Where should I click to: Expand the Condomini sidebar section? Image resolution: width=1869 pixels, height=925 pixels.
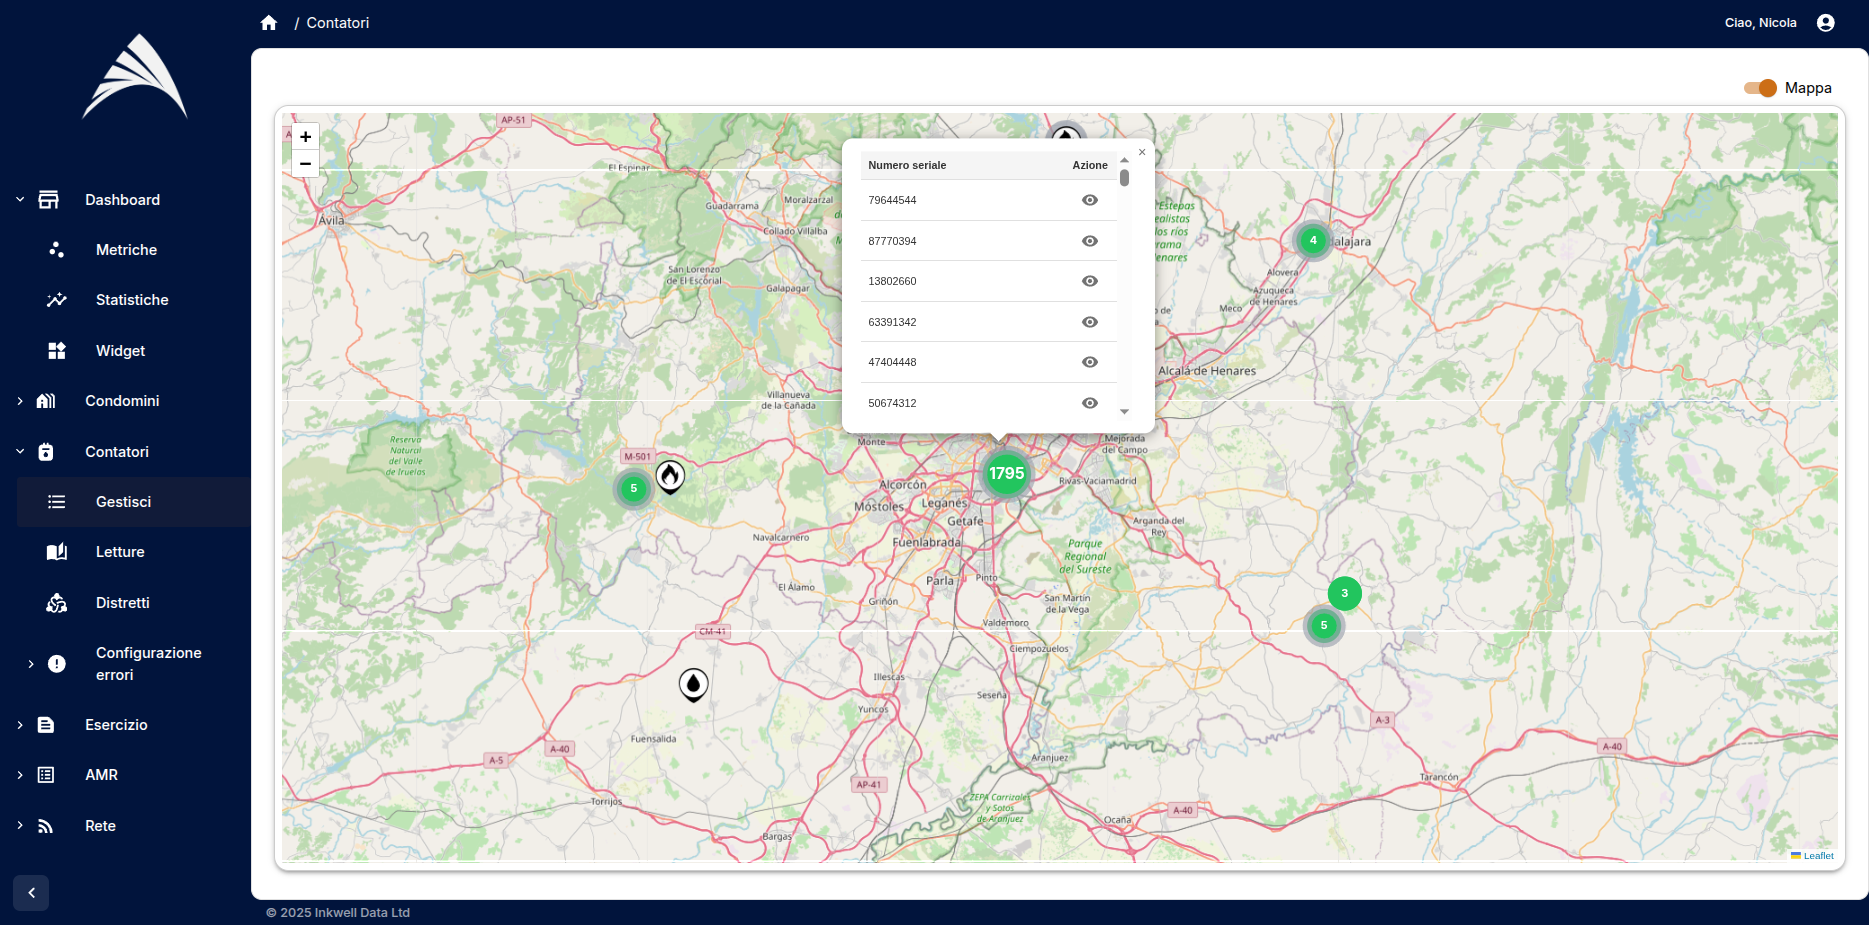click(20, 401)
